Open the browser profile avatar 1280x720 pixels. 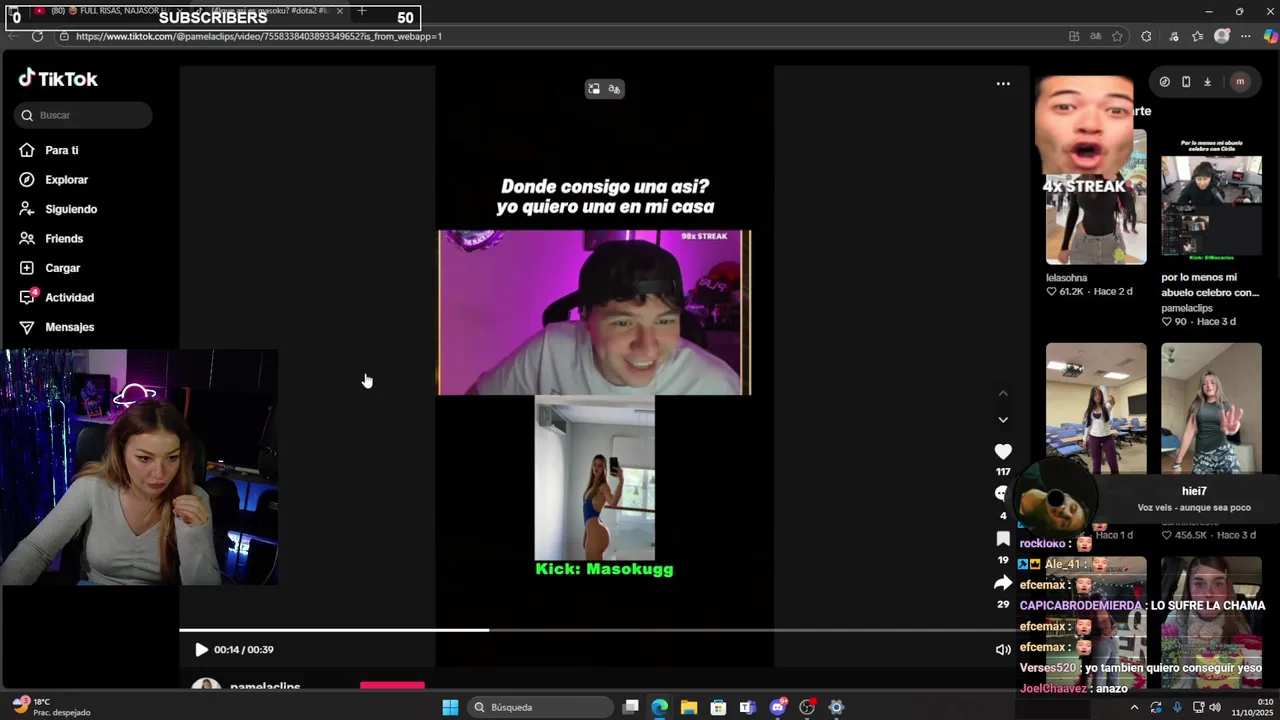(x=1221, y=36)
